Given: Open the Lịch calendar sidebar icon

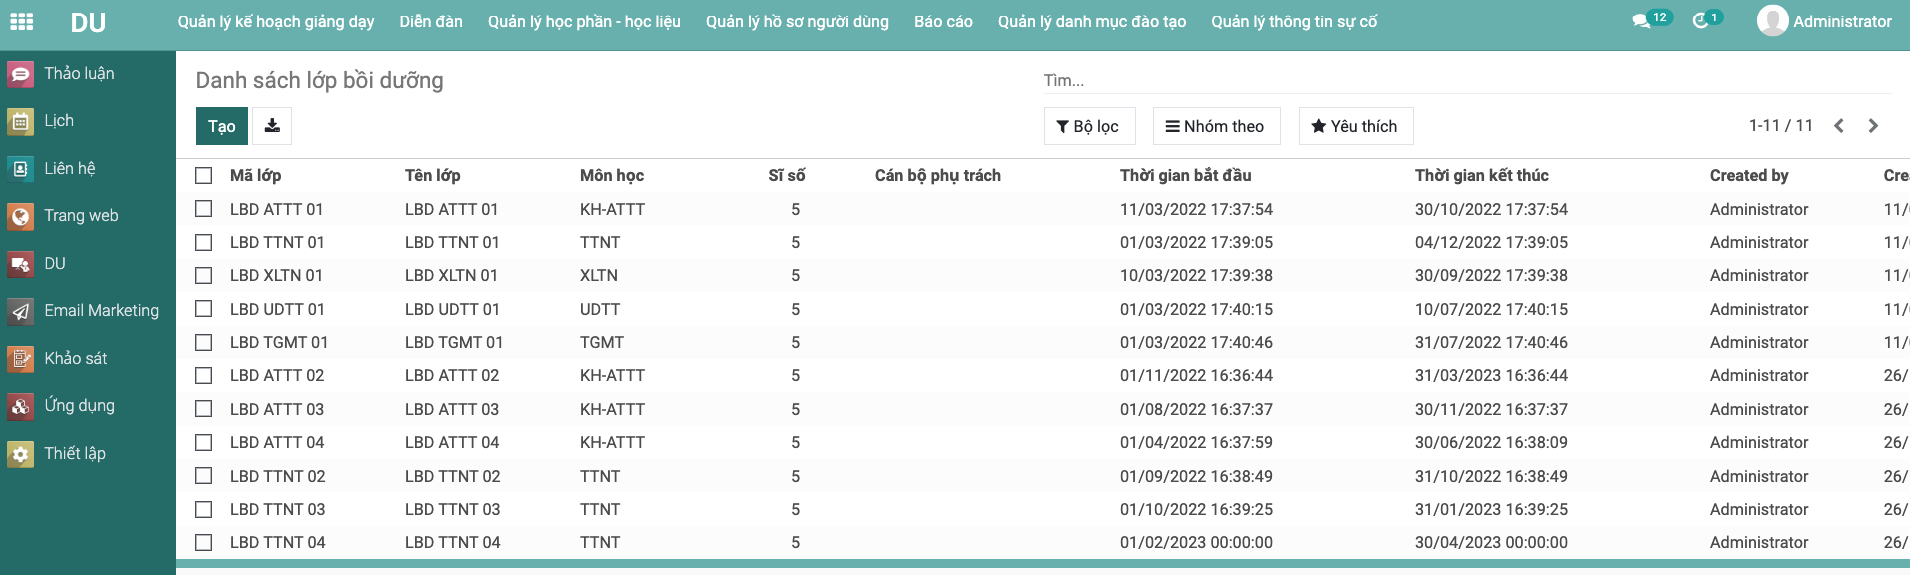Looking at the screenshot, I should [x=20, y=121].
